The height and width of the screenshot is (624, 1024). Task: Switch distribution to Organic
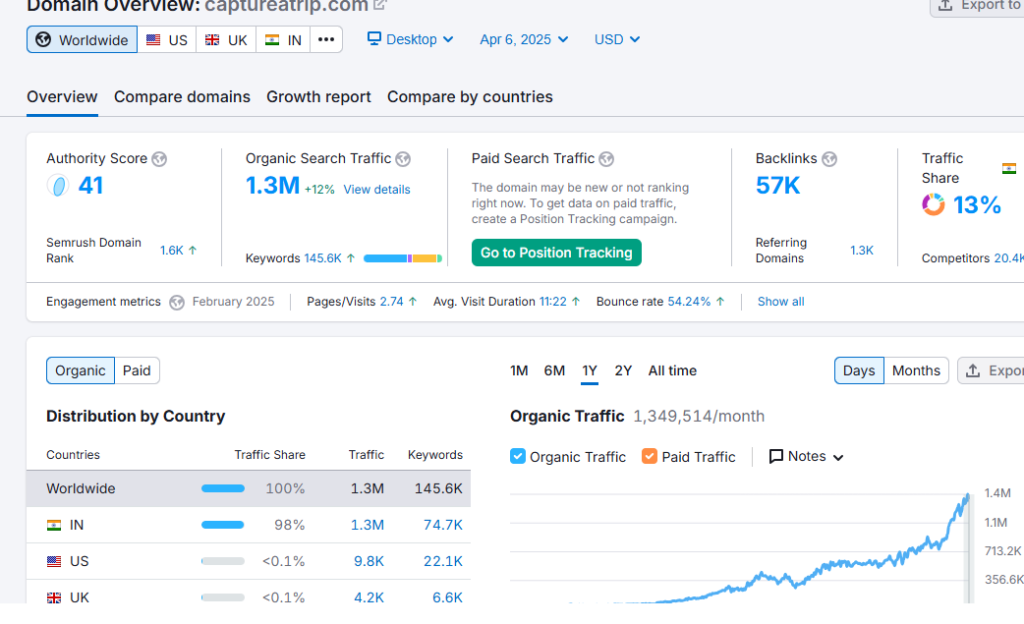click(80, 371)
